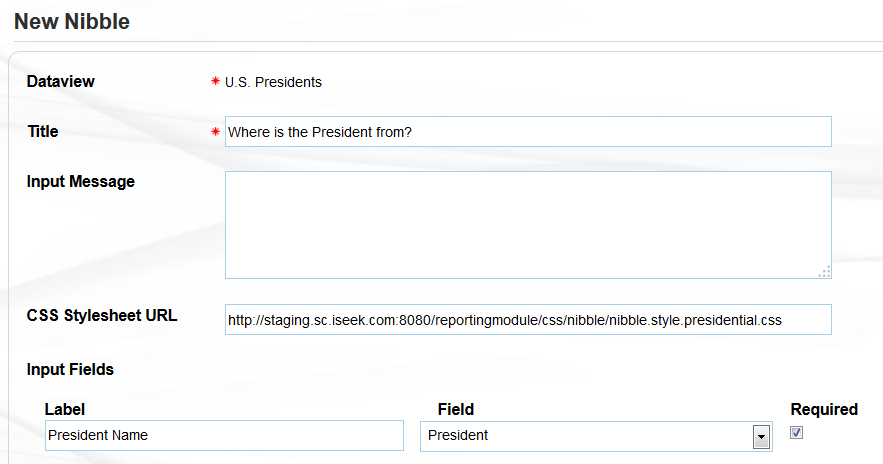Click the Field column header

456,409
